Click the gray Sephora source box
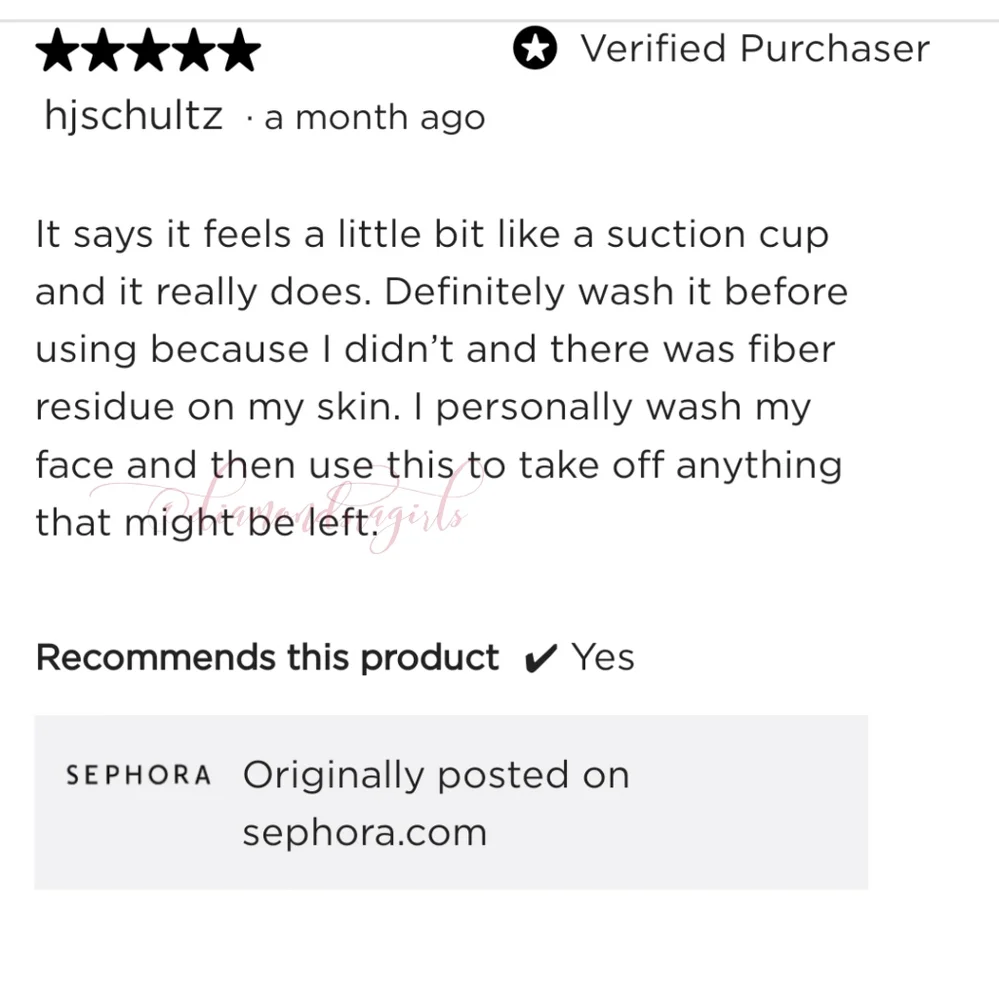Screen dimensions: 999x1000 [x=451, y=802]
